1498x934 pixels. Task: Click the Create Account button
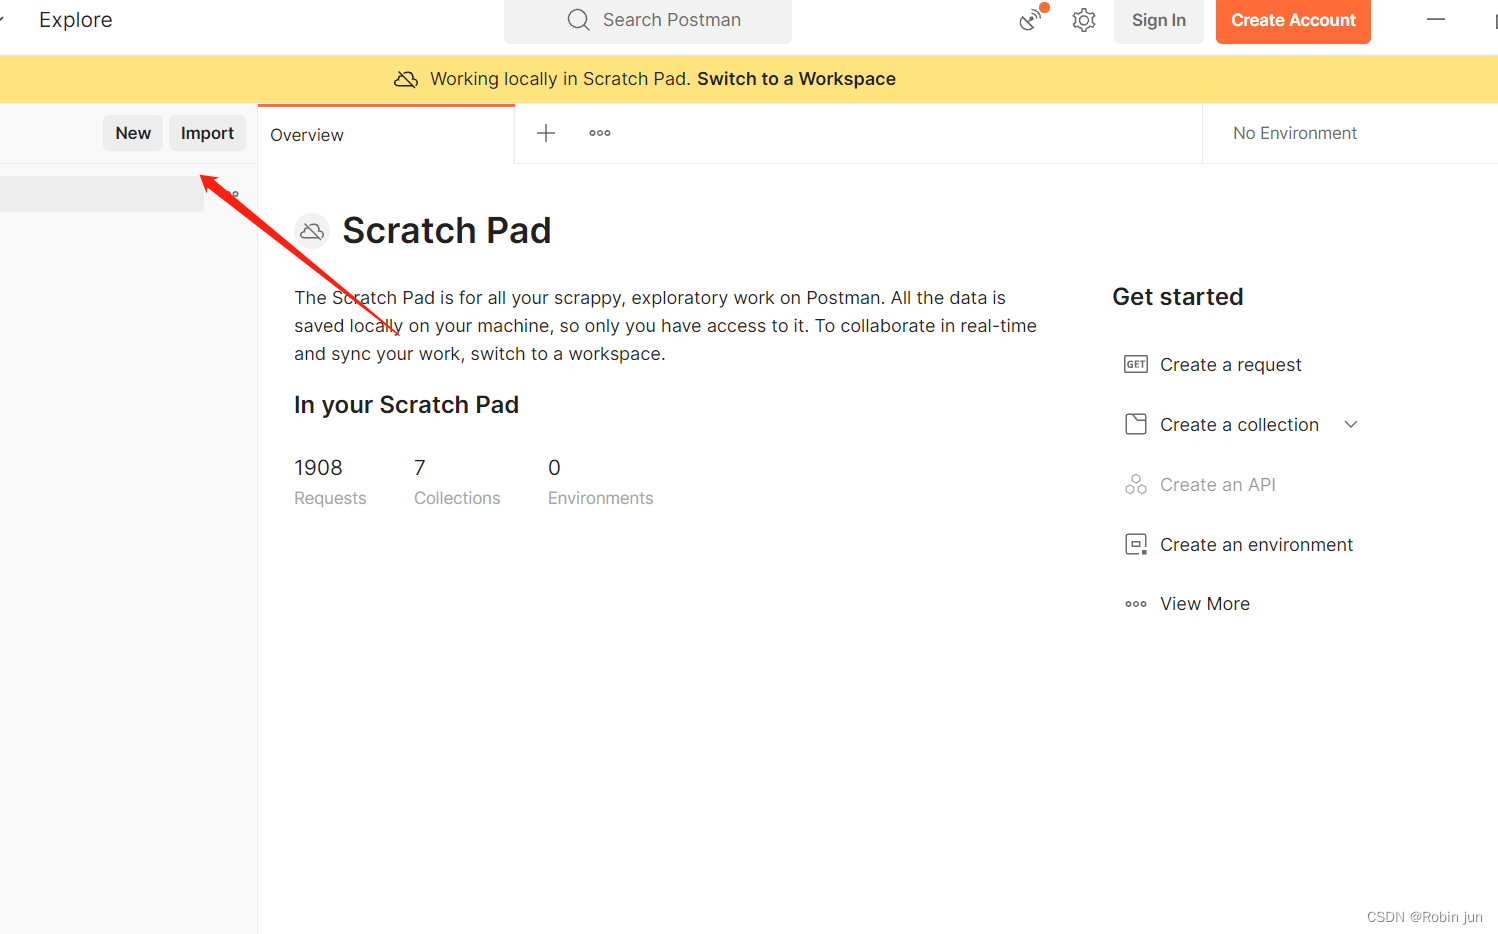click(x=1293, y=20)
